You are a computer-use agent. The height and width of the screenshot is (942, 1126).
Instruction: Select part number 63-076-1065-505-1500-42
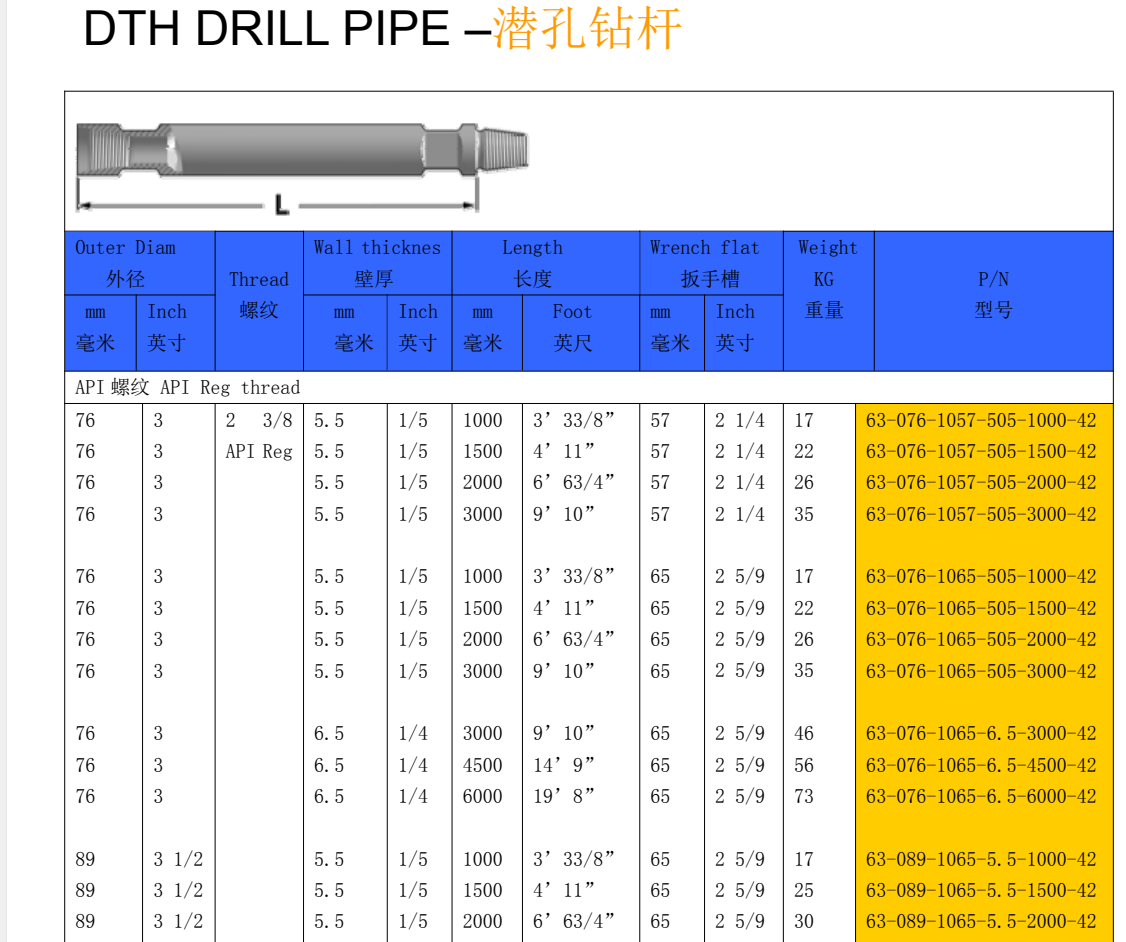click(x=981, y=609)
